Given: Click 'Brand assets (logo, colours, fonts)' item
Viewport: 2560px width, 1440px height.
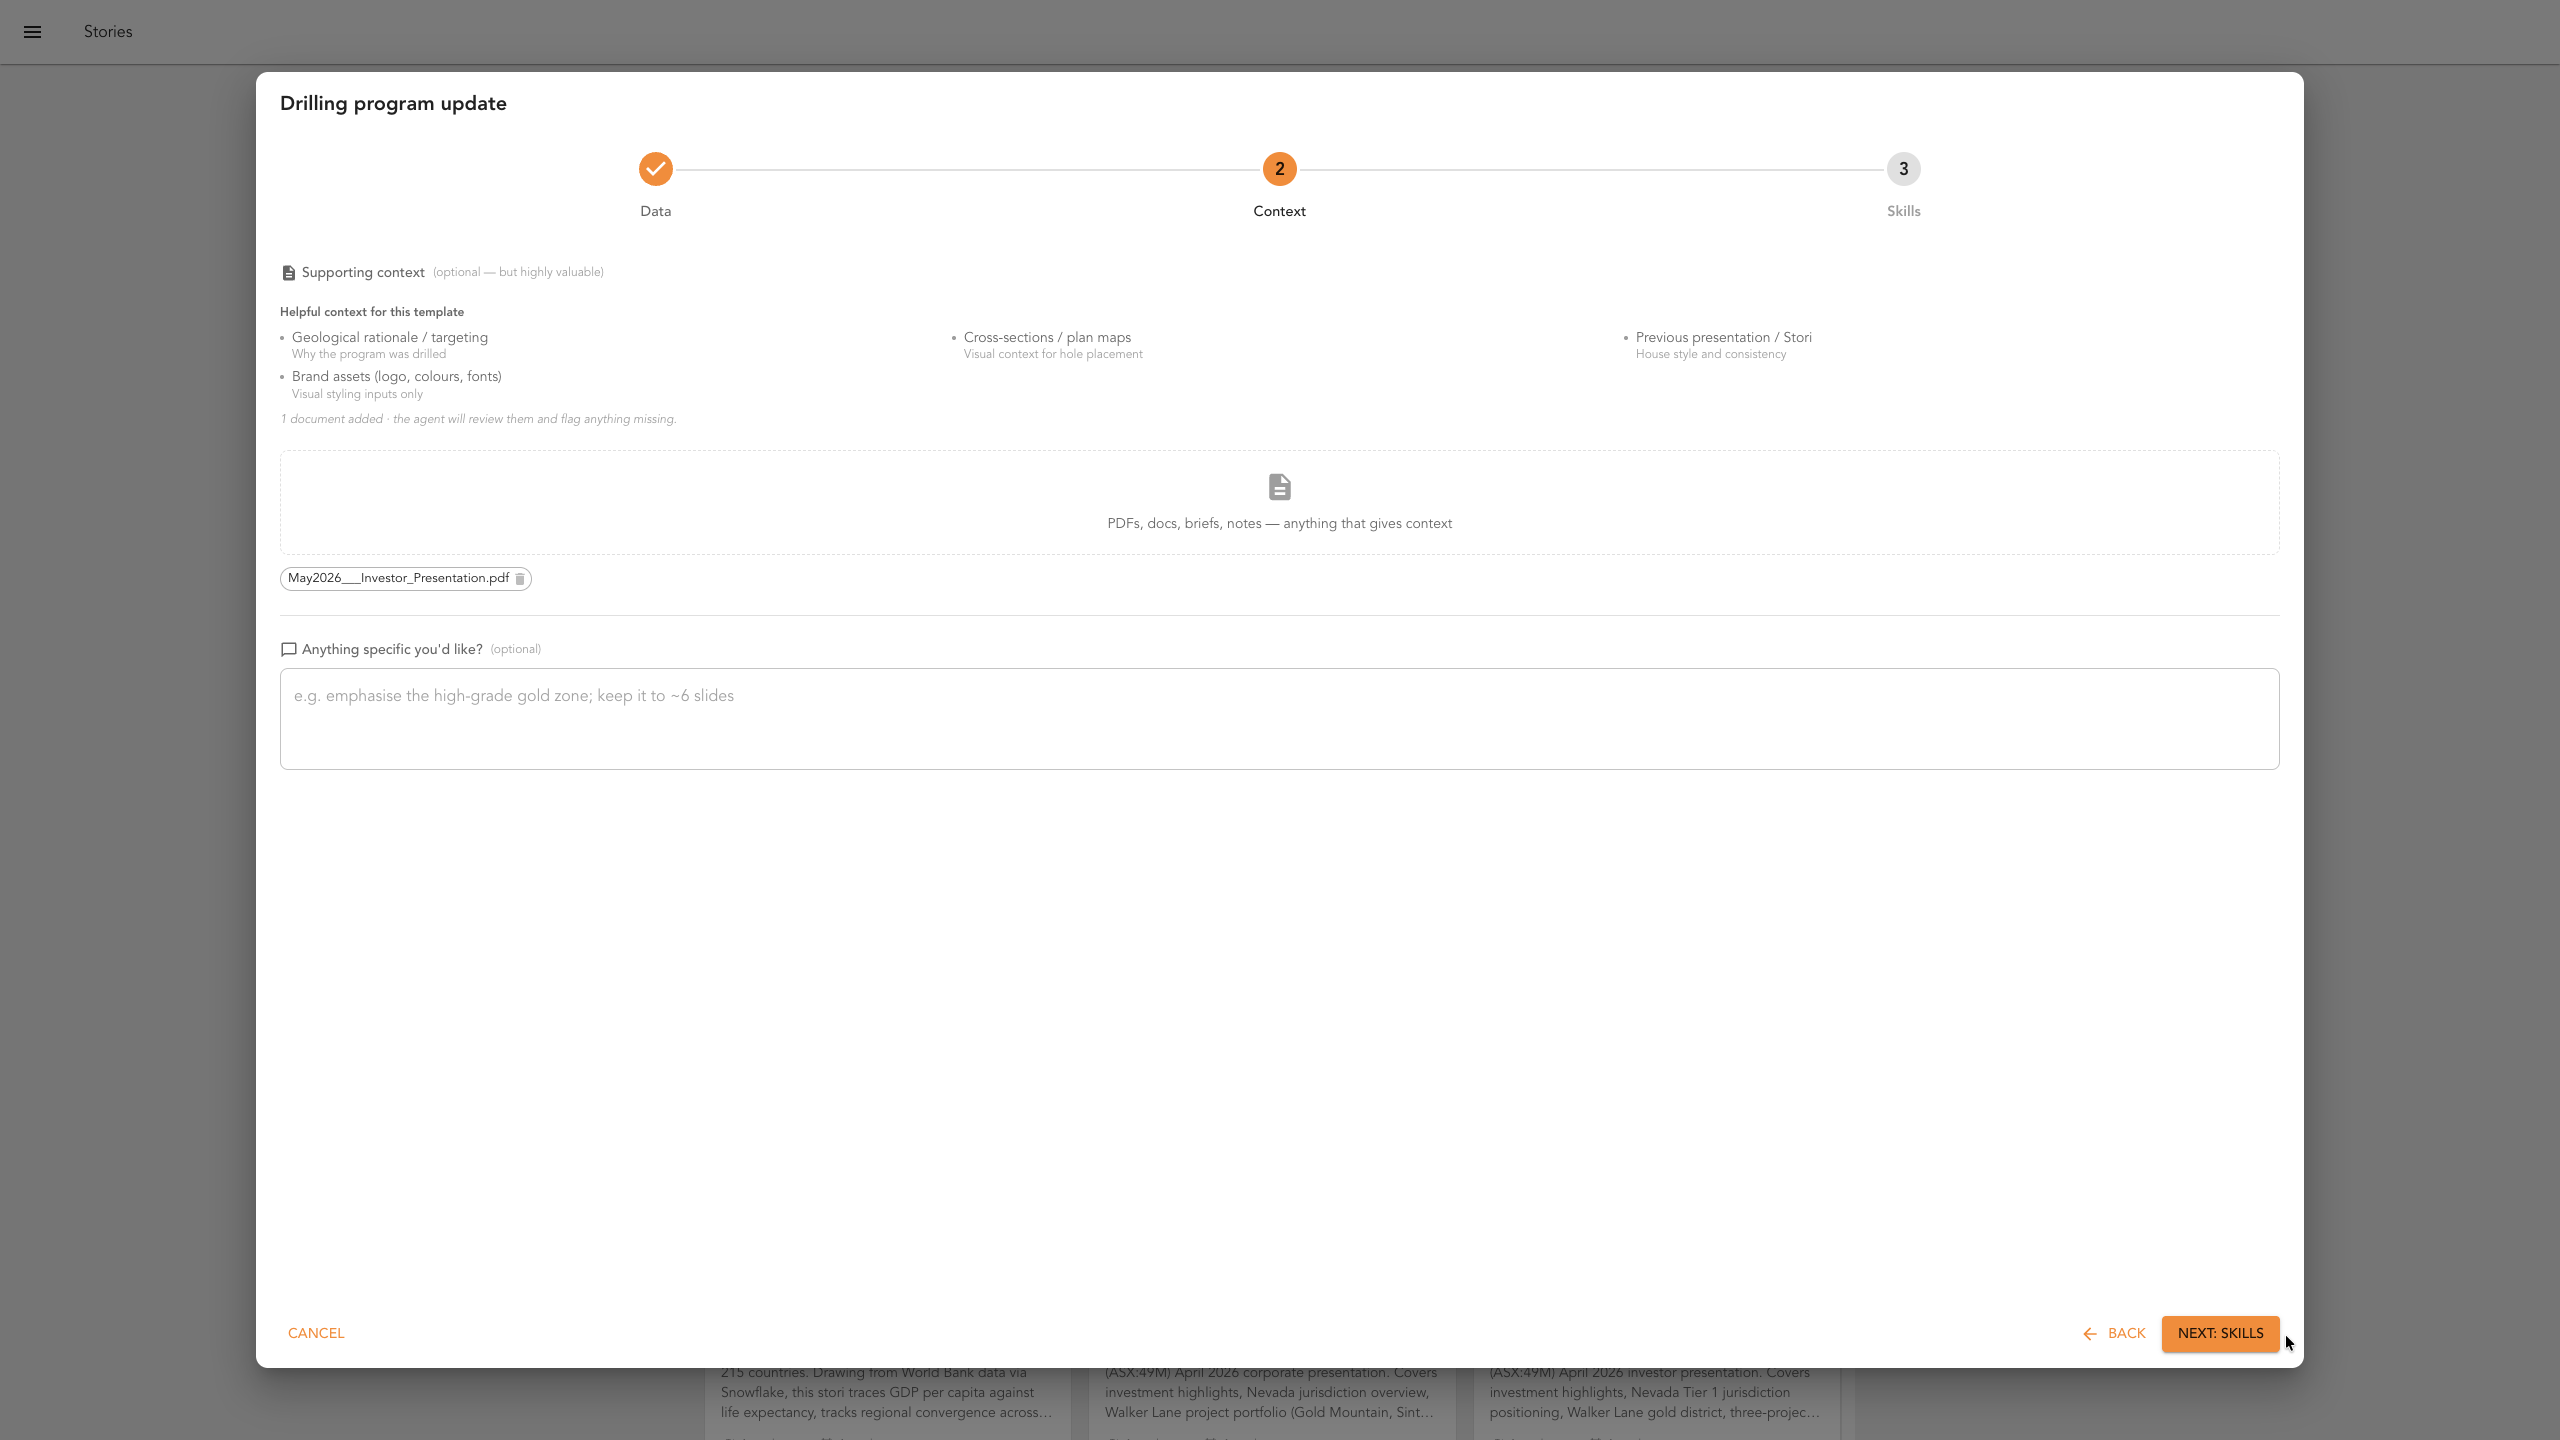Looking at the screenshot, I should (x=397, y=376).
